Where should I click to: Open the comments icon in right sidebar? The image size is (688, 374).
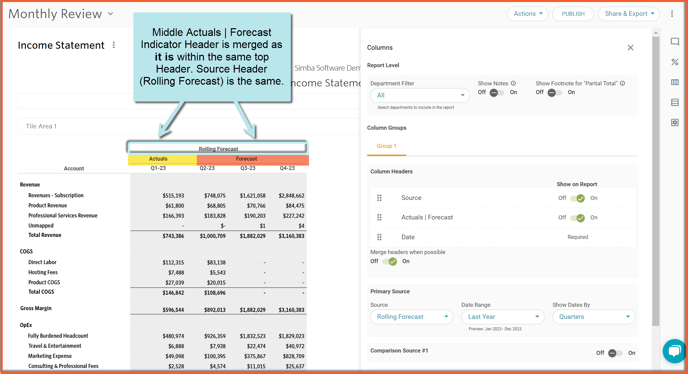(675, 42)
